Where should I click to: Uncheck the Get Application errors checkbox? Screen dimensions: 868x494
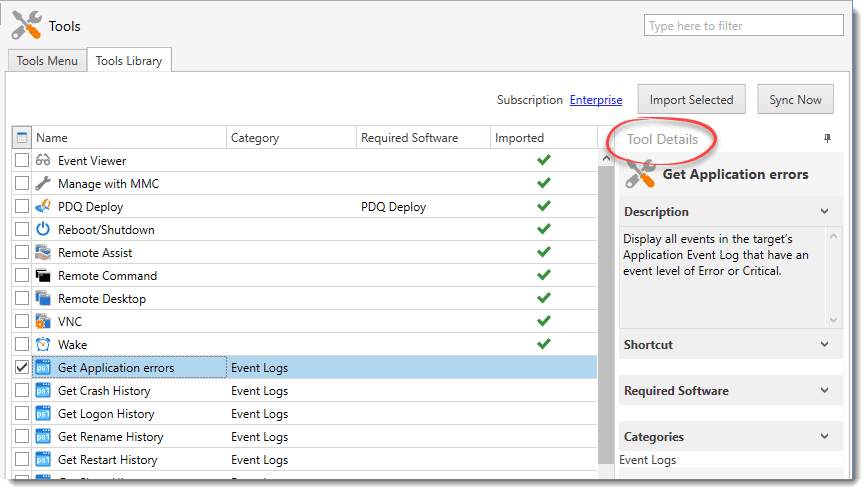pyautogui.click(x=22, y=367)
